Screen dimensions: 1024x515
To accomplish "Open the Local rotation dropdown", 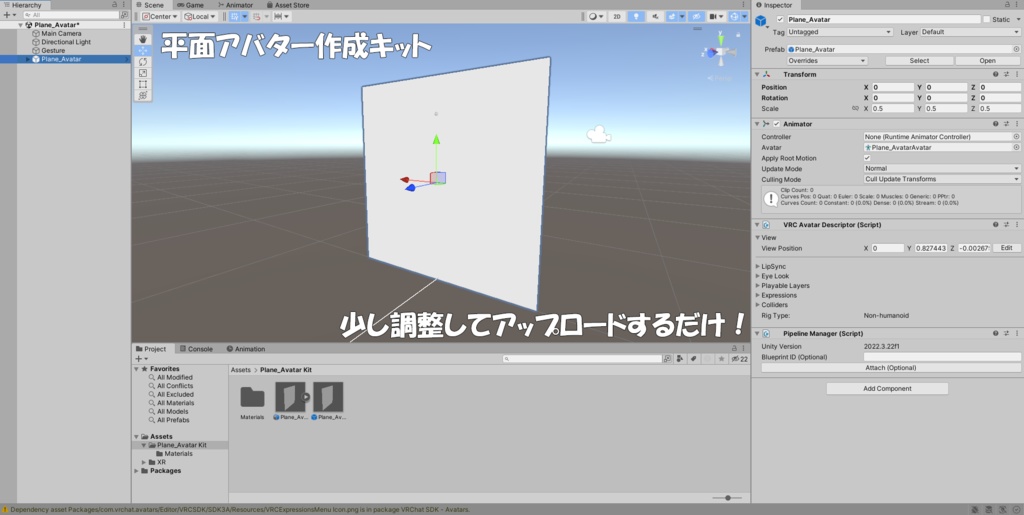I will (x=200, y=16).
